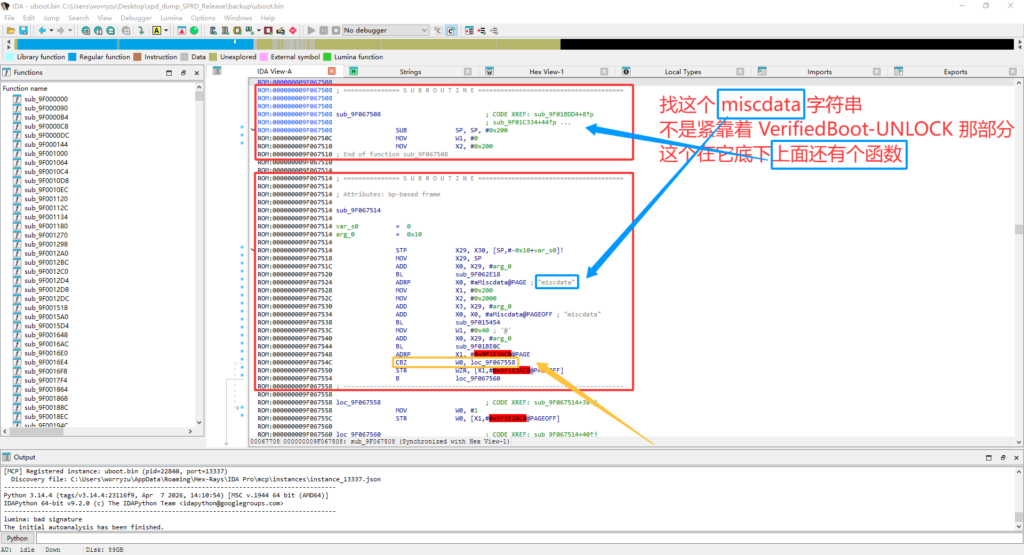Click the Python button beside the command line
Image resolution: width=1024 pixels, height=555 pixels.
point(18,539)
